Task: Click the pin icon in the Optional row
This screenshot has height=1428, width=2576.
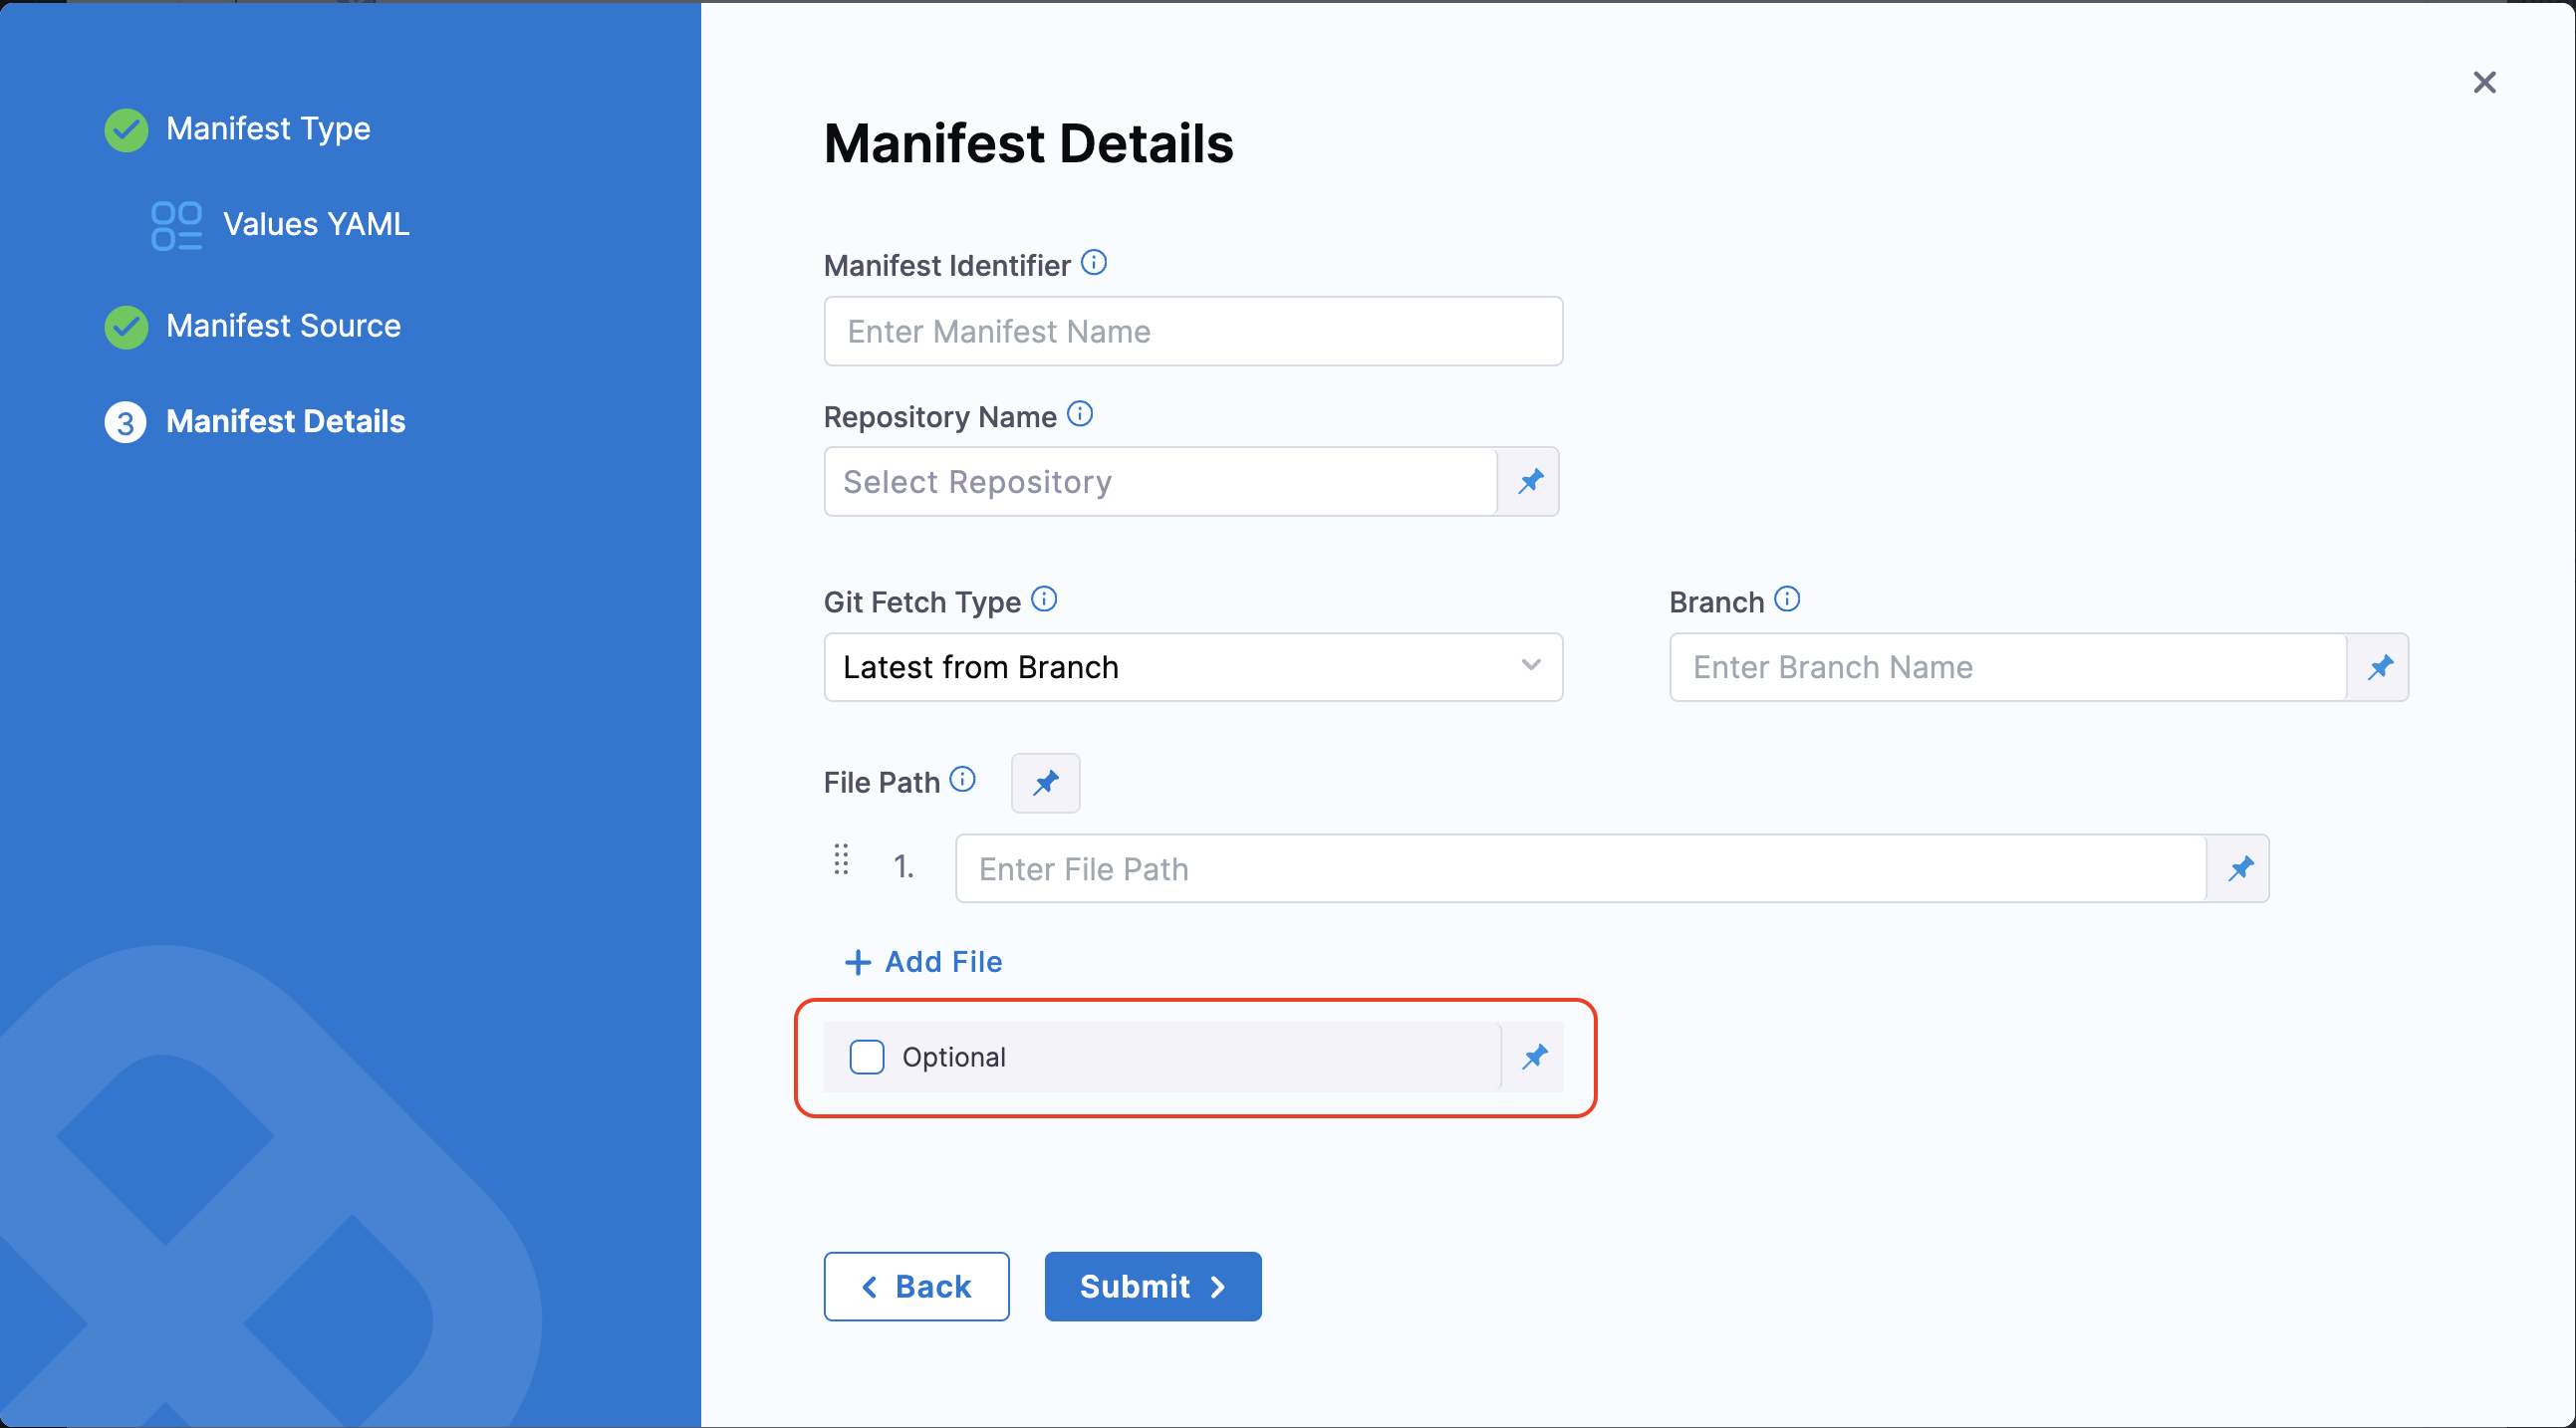Action: 1534,1057
